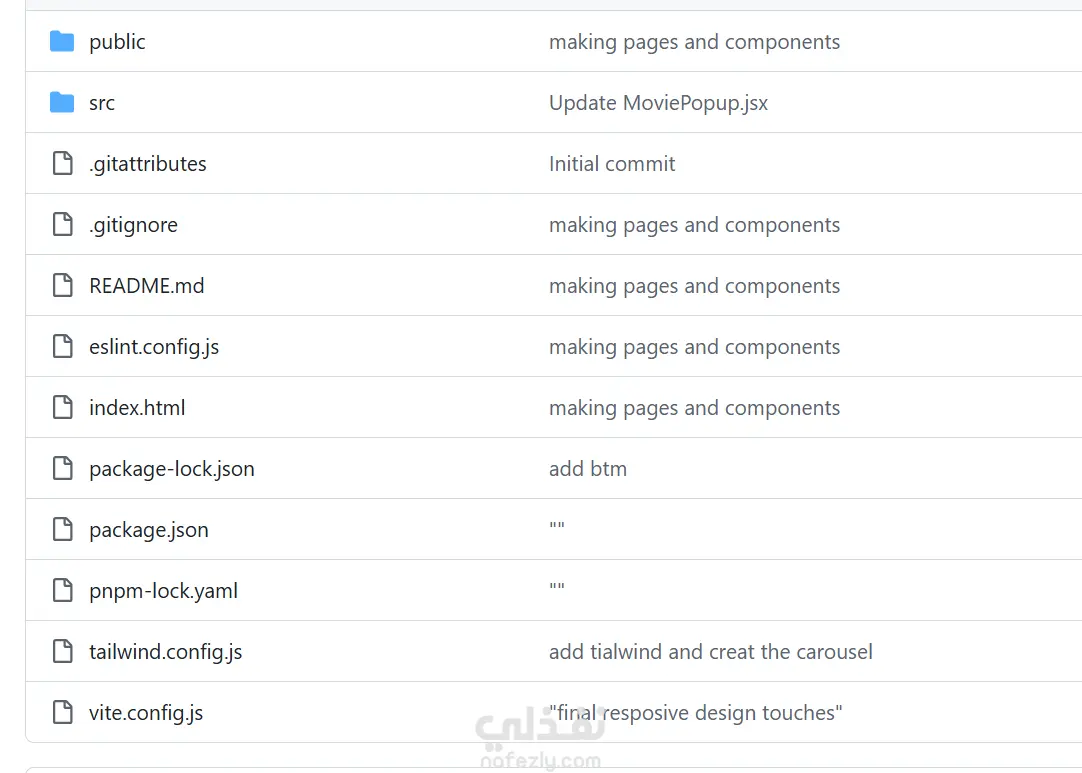Click the eslint.config.js file icon

(x=62, y=347)
